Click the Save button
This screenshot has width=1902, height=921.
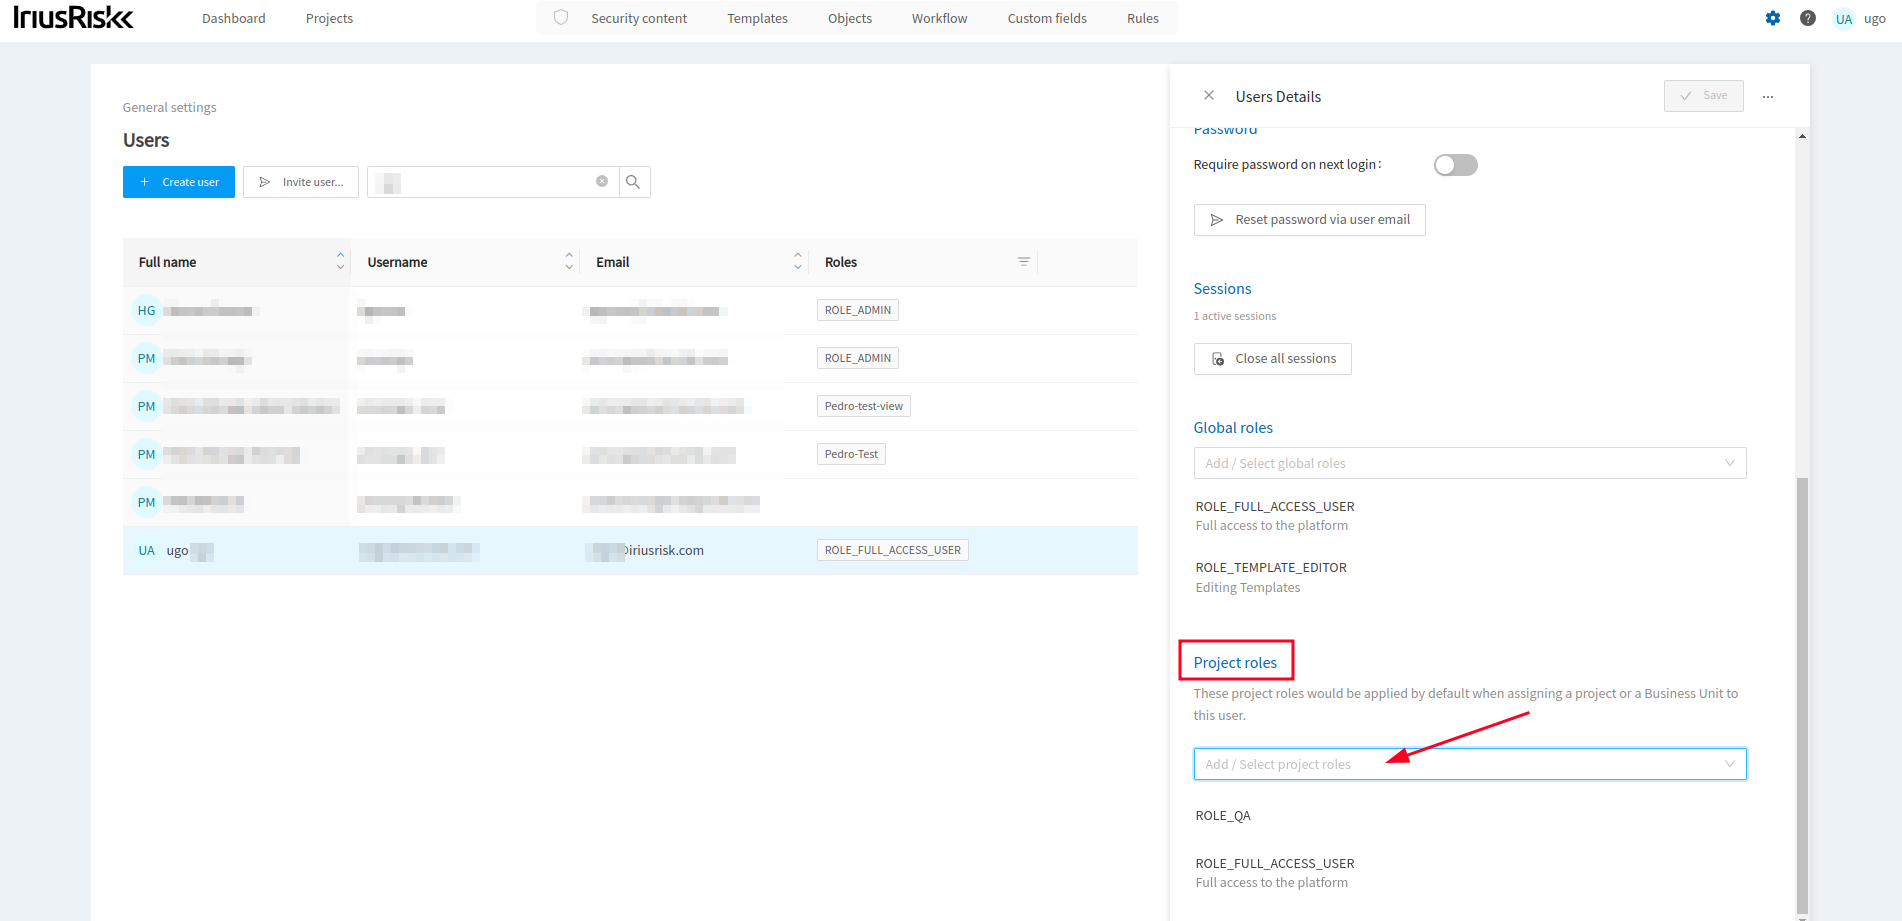click(1704, 96)
